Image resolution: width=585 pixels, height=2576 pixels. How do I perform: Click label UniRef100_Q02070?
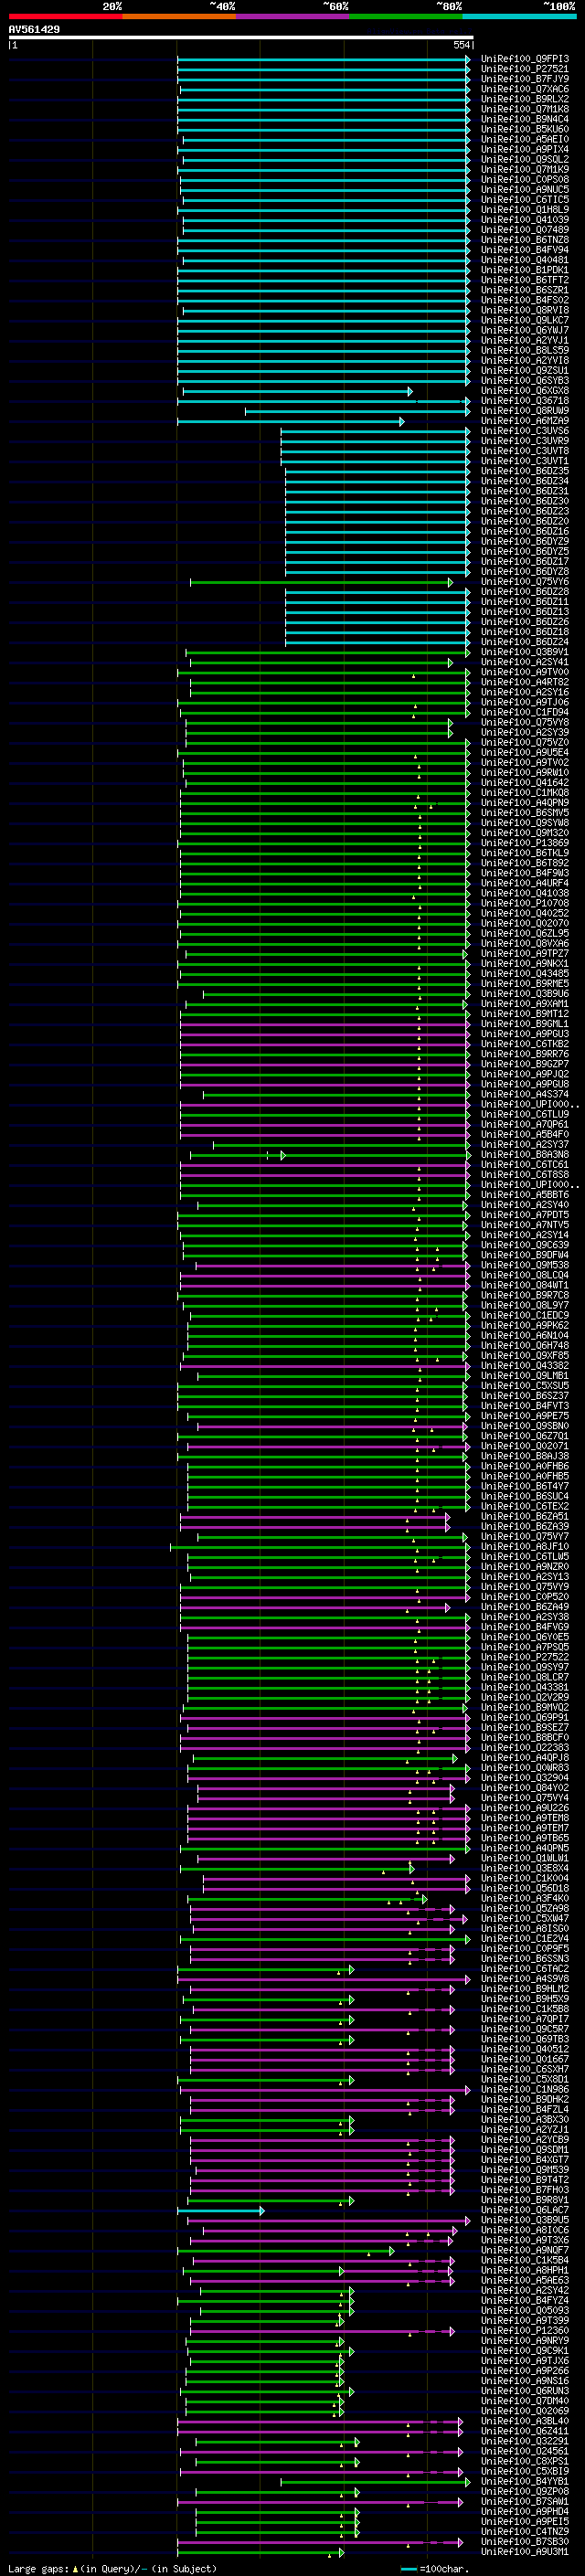(525, 923)
